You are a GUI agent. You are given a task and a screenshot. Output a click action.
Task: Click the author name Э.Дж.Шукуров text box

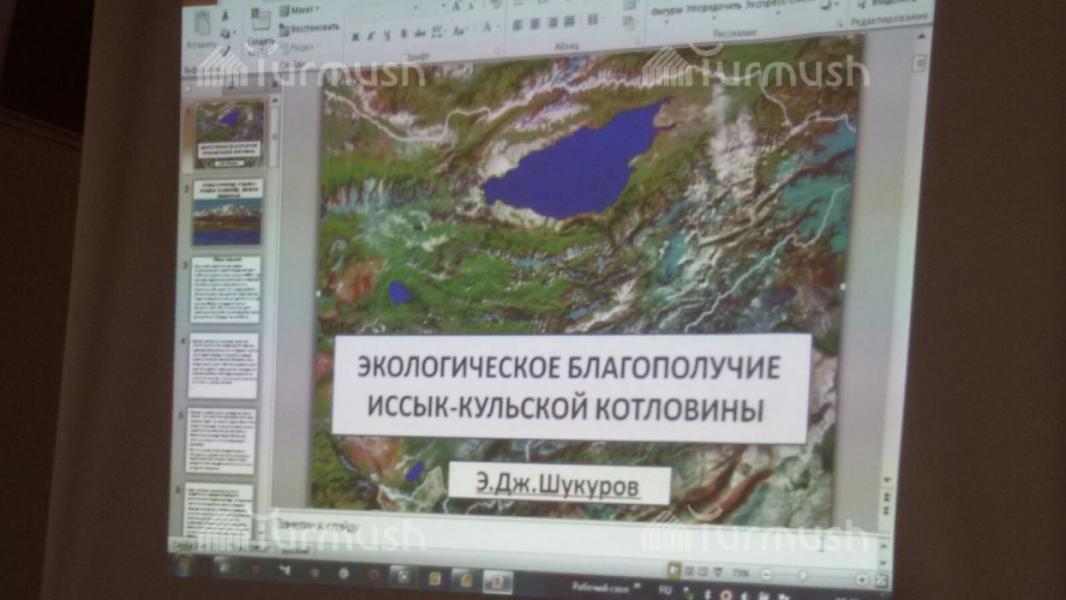point(558,486)
